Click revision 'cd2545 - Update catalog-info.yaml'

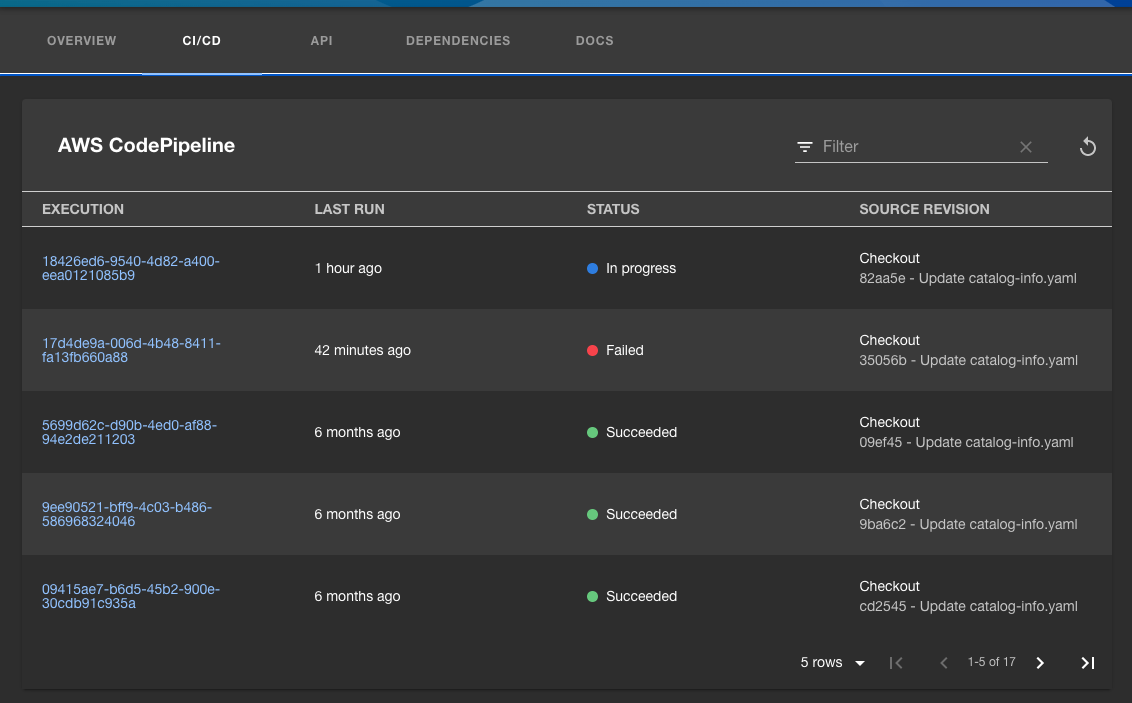point(968,606)
